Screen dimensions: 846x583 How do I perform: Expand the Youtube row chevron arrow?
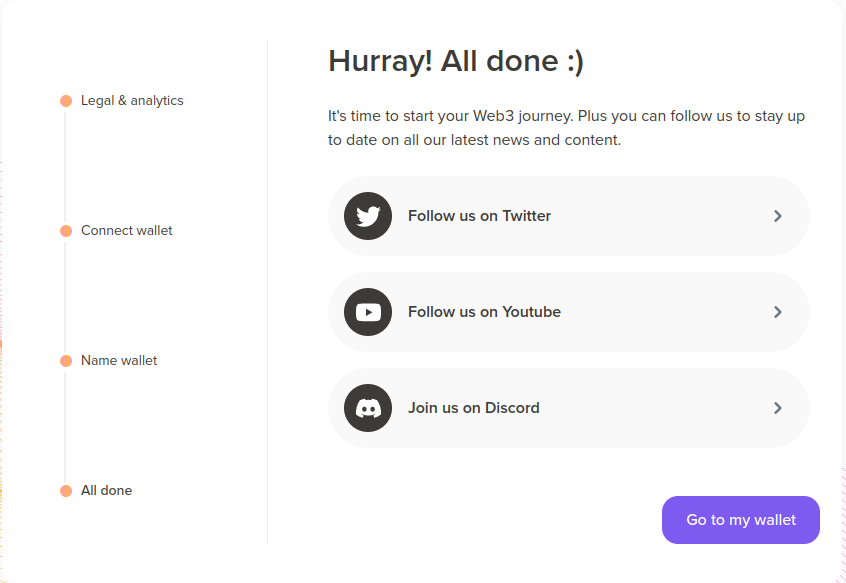click(778, 312)
